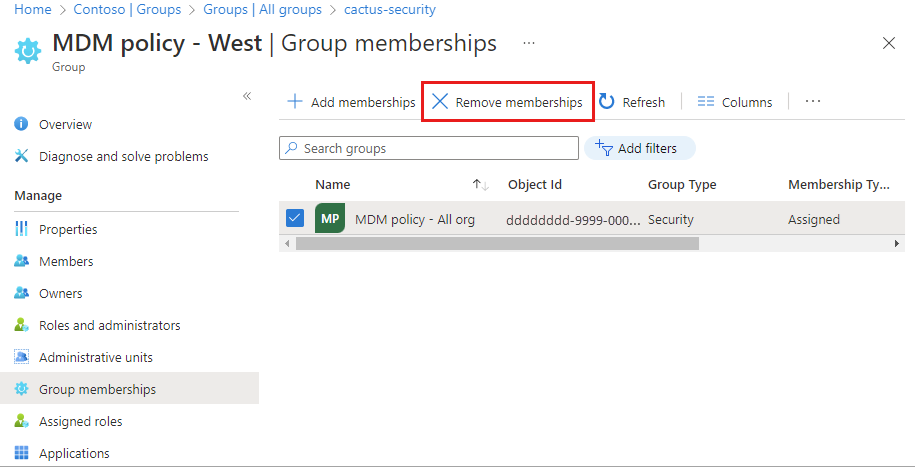
Task: Collapse the left navigation menu chevron
Action: click(247, 96)
